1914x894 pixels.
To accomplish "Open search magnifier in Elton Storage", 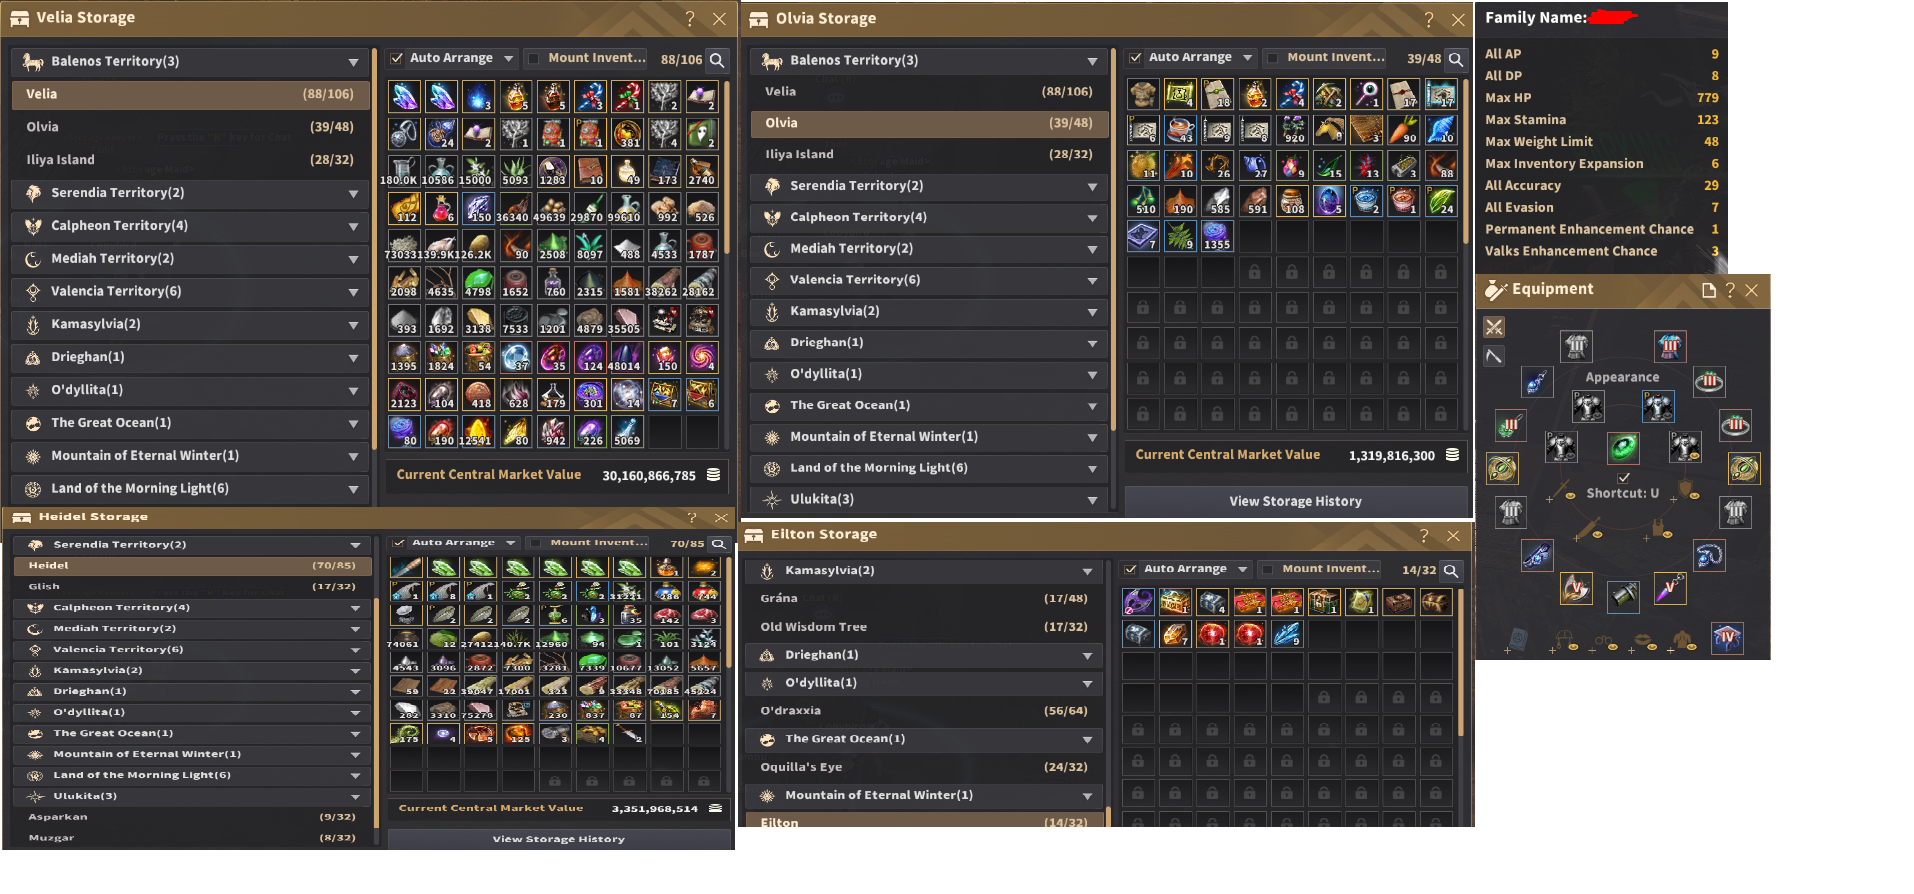I will tap(1450, 570).
